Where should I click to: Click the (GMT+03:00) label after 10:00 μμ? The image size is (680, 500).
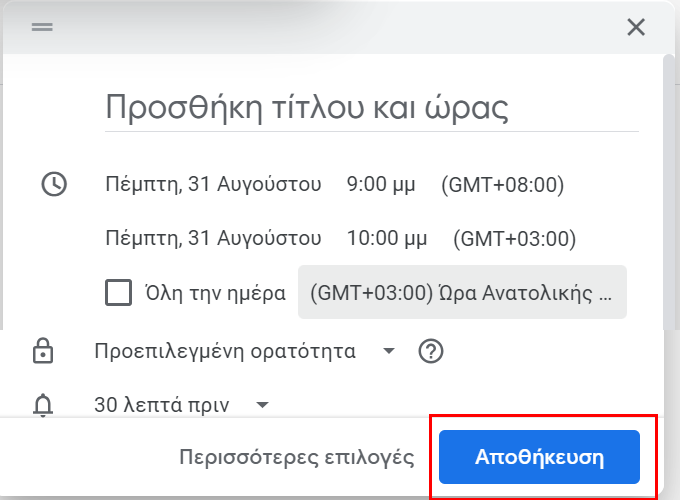click(515, 239)
